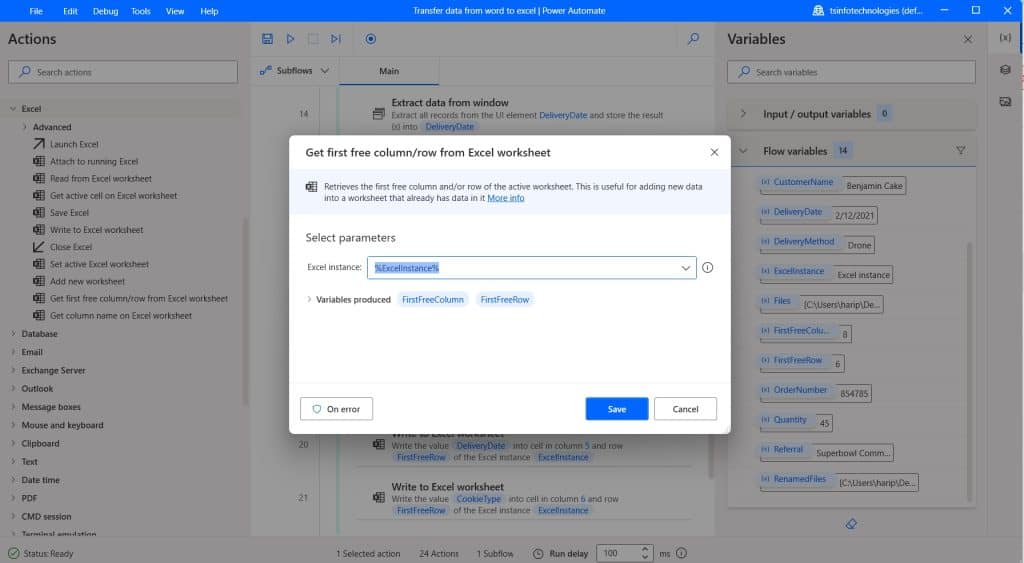The width and height of the screenshot is (1024, 563).
Task: Click the filter variables funnel icon
Action: (x=961, y=150)
